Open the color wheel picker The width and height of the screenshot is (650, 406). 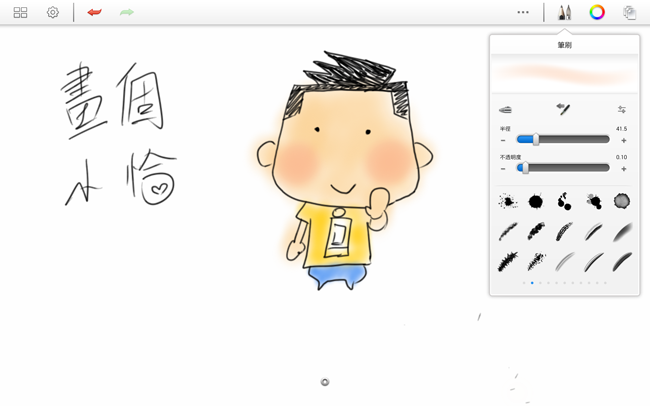[x=597, y=12]
